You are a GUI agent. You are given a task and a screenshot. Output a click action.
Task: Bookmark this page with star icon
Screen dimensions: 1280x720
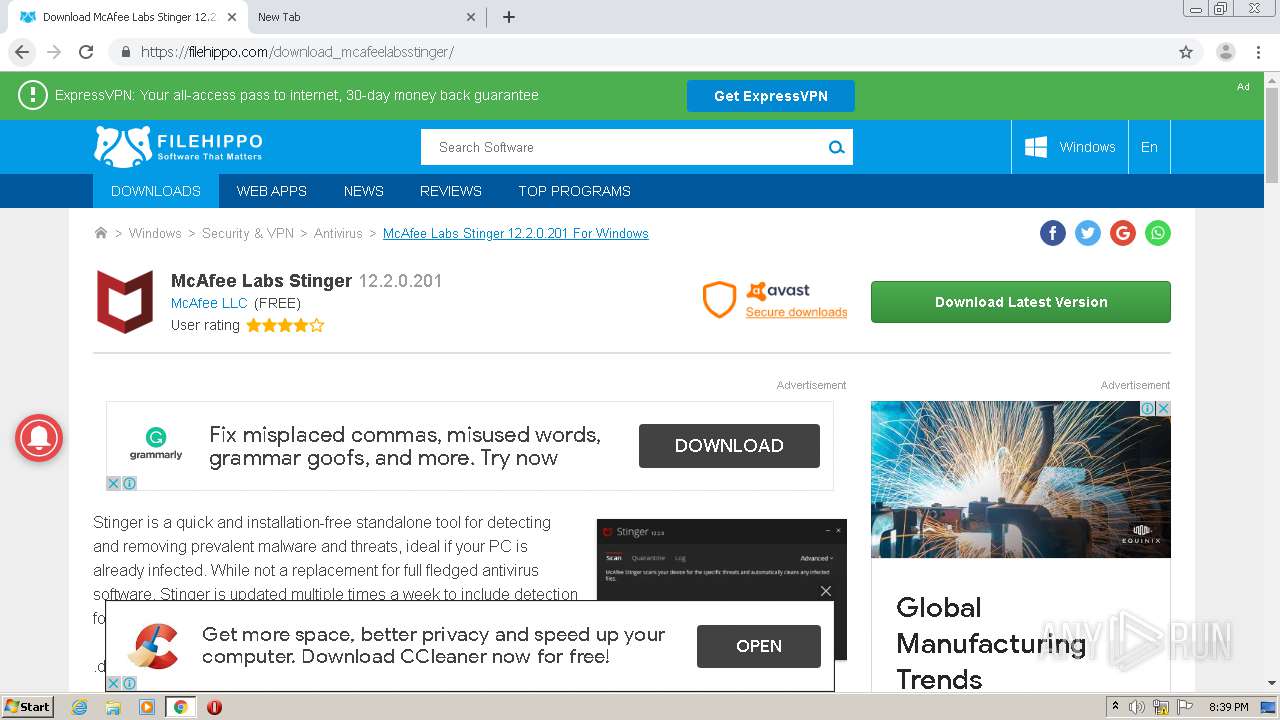click(1186, 52)
